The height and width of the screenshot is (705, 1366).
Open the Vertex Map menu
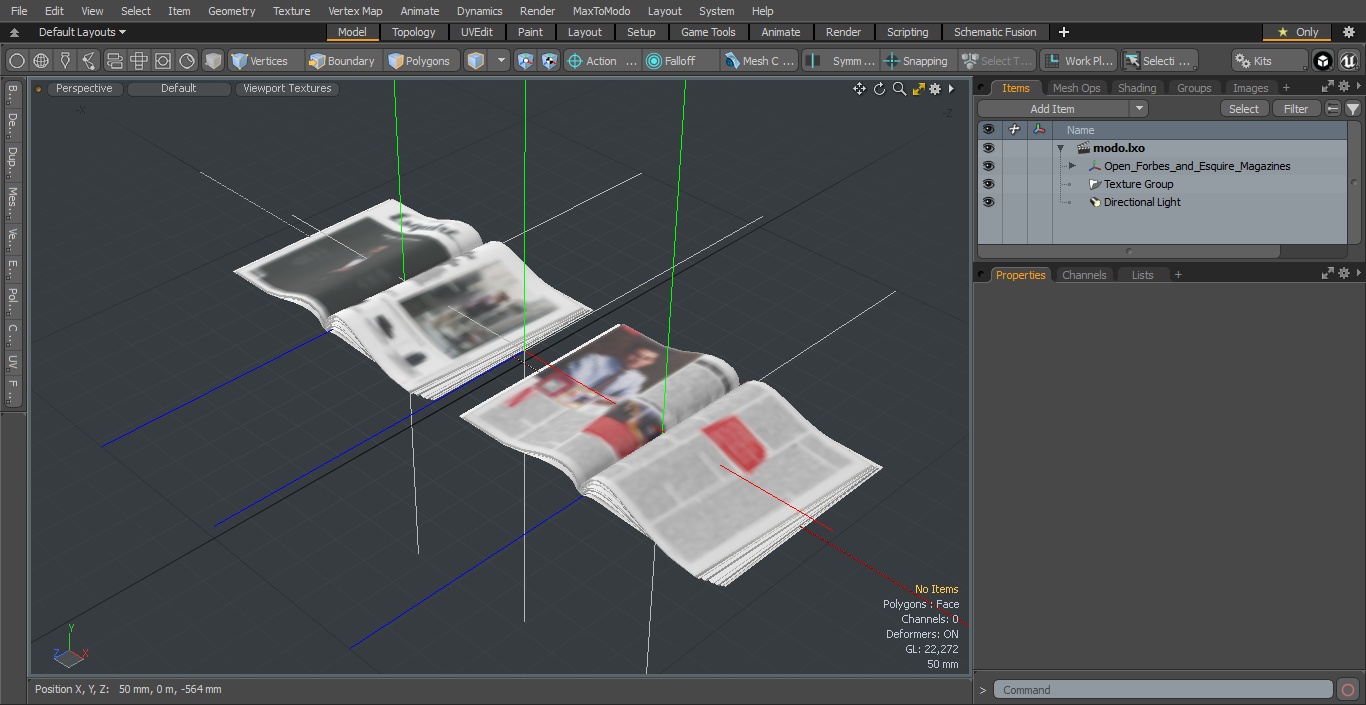355,11
